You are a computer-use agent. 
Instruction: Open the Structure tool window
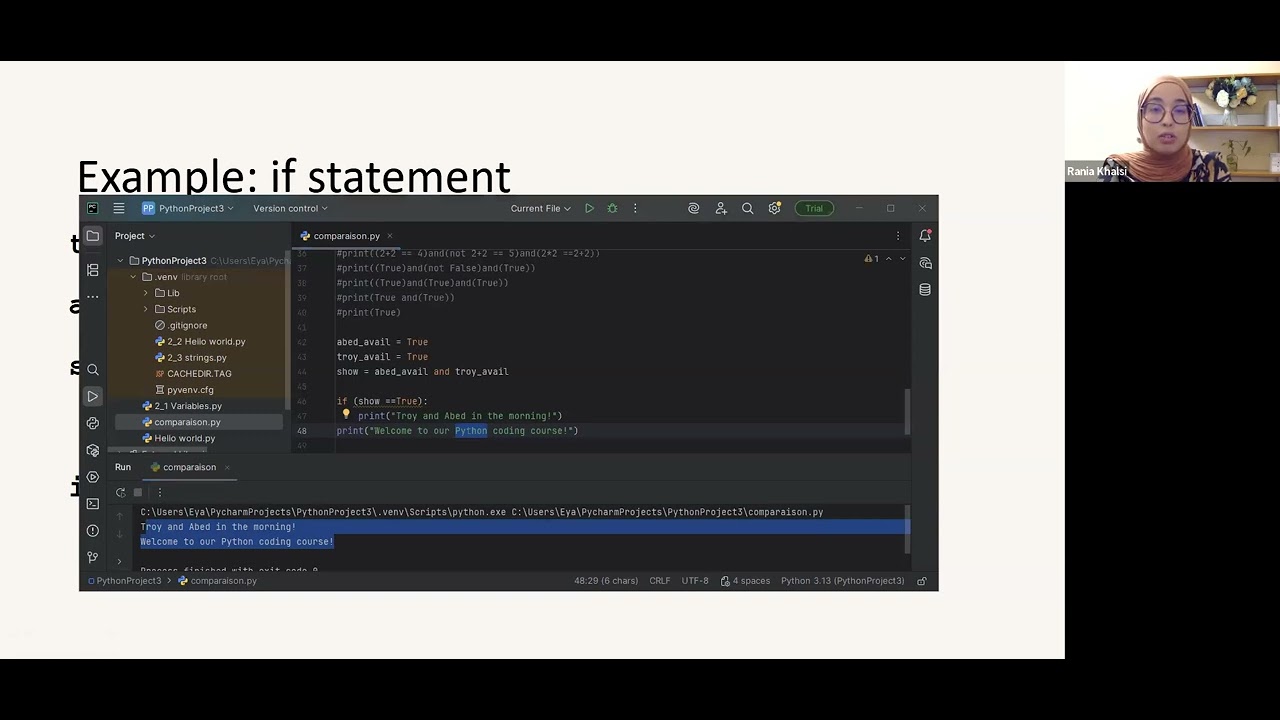93,270
